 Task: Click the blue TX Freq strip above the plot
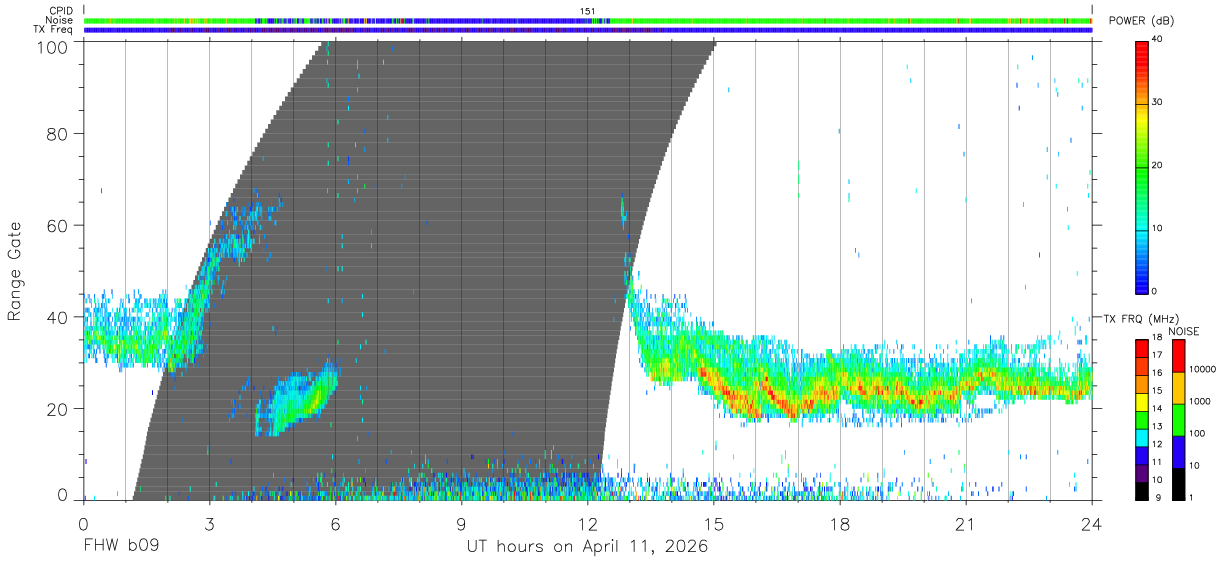pos(588,30)
